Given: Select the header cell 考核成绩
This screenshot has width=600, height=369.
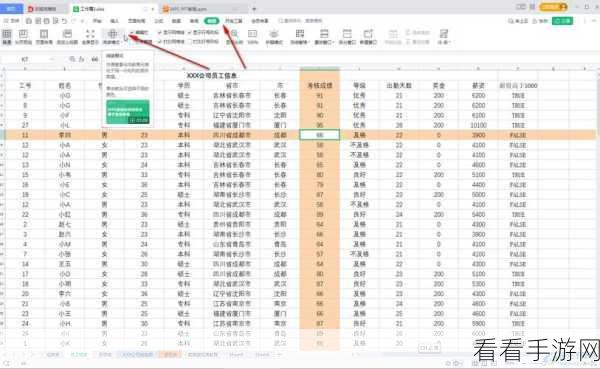Looking at the screenshot, I should click(x=320, y=86).
